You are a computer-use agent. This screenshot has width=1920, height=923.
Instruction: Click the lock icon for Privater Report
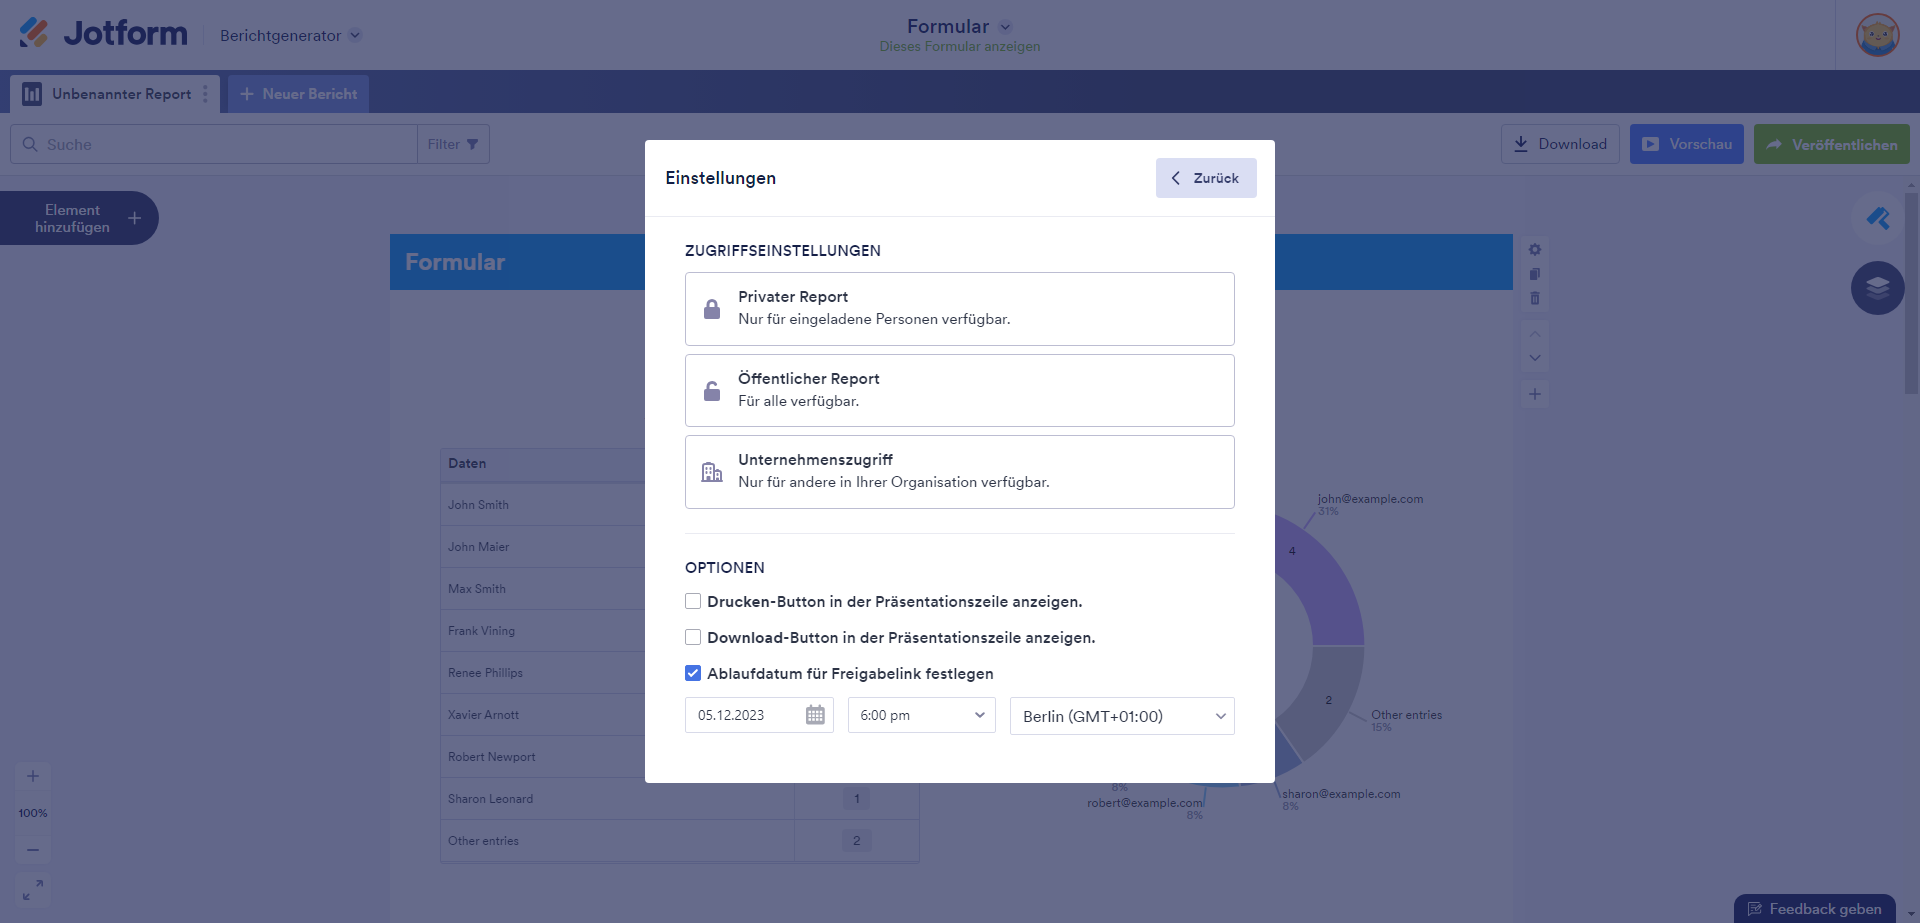[x=712, y=309]
